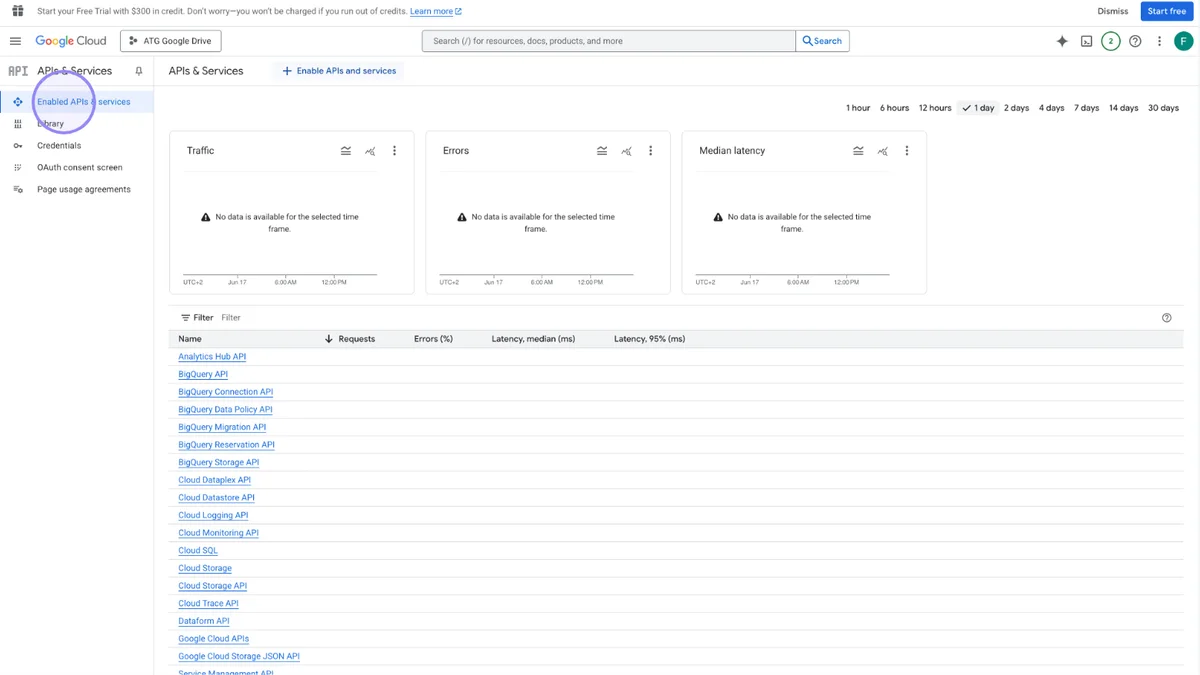Viewport: 1200px width, 675px height.
Task: Sort by Requests column arrow
Action: (x=328, y=339)
